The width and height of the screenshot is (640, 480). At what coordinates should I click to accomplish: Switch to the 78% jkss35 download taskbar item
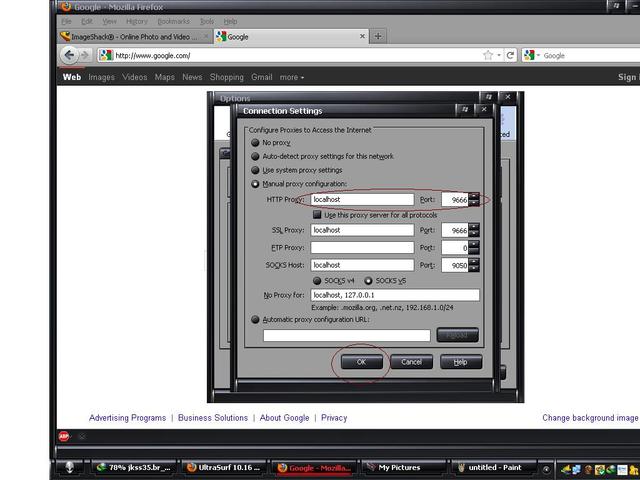pos(133,468)
